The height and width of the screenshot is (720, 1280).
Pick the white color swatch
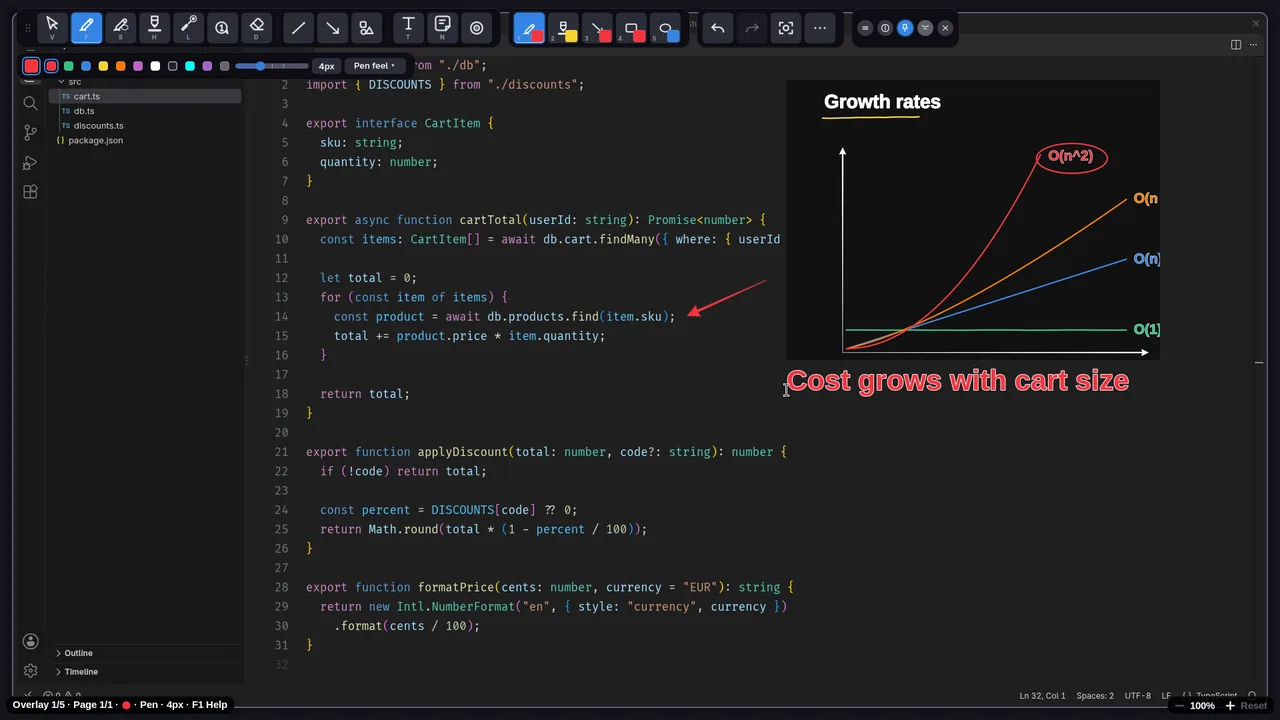(155, 66)
